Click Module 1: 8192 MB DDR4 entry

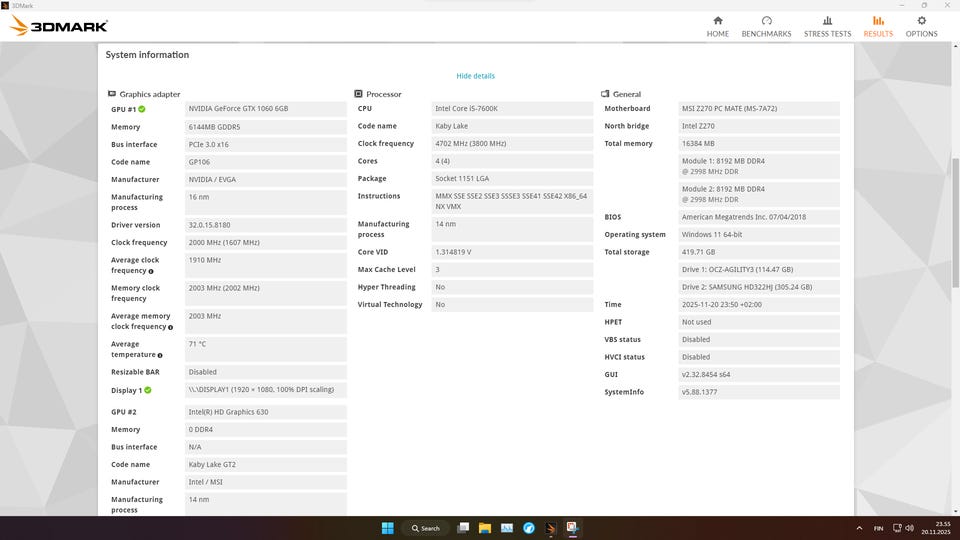[759, 167]
